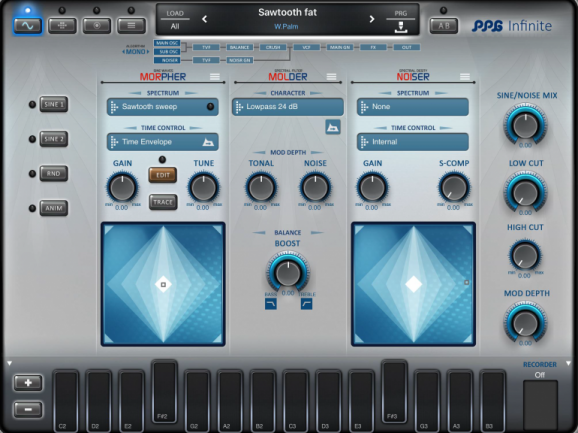Change MONO algorithm with left arrow
The image size is (578, 433).
click(x=123, y=52)
